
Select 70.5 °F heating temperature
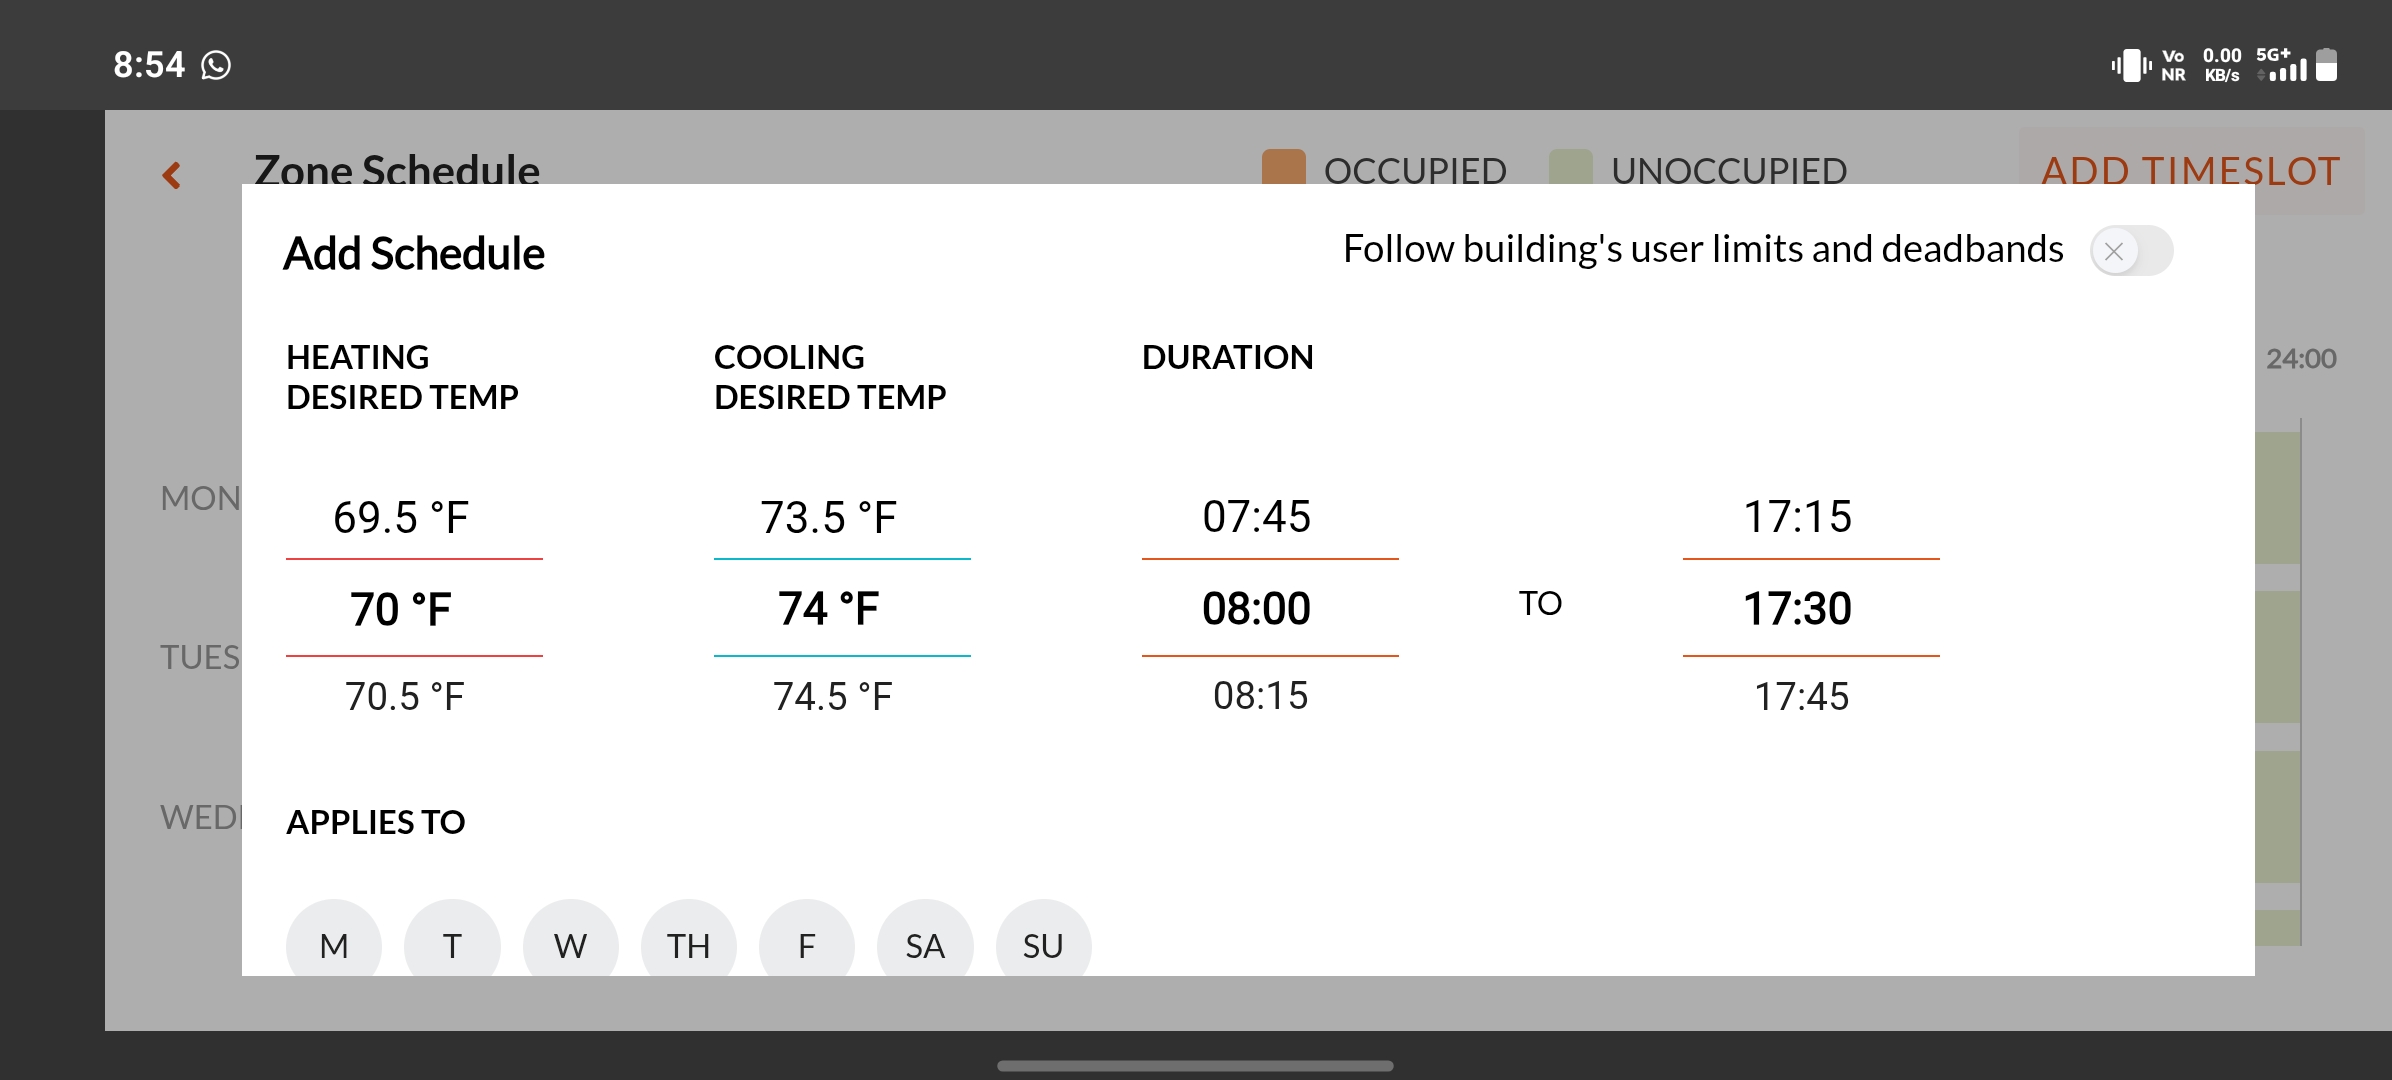405,696
